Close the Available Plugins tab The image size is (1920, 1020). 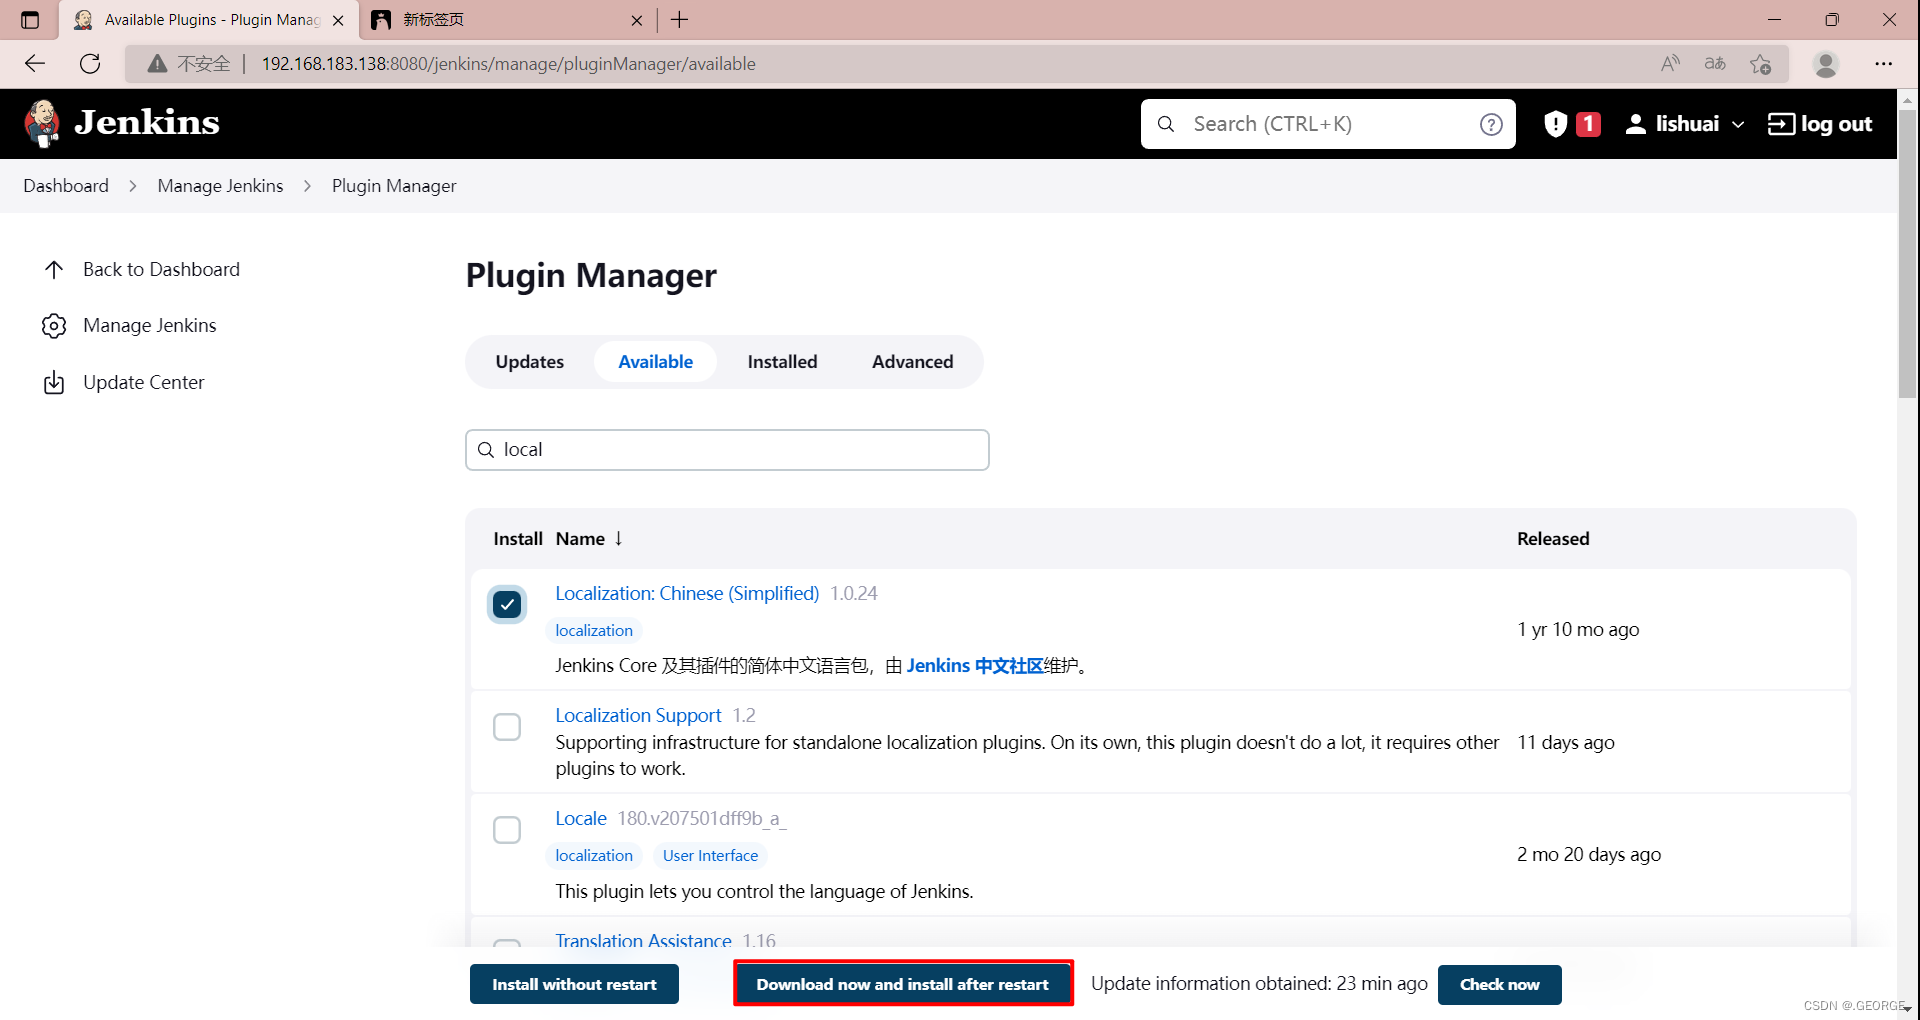[x=338, y=20]
